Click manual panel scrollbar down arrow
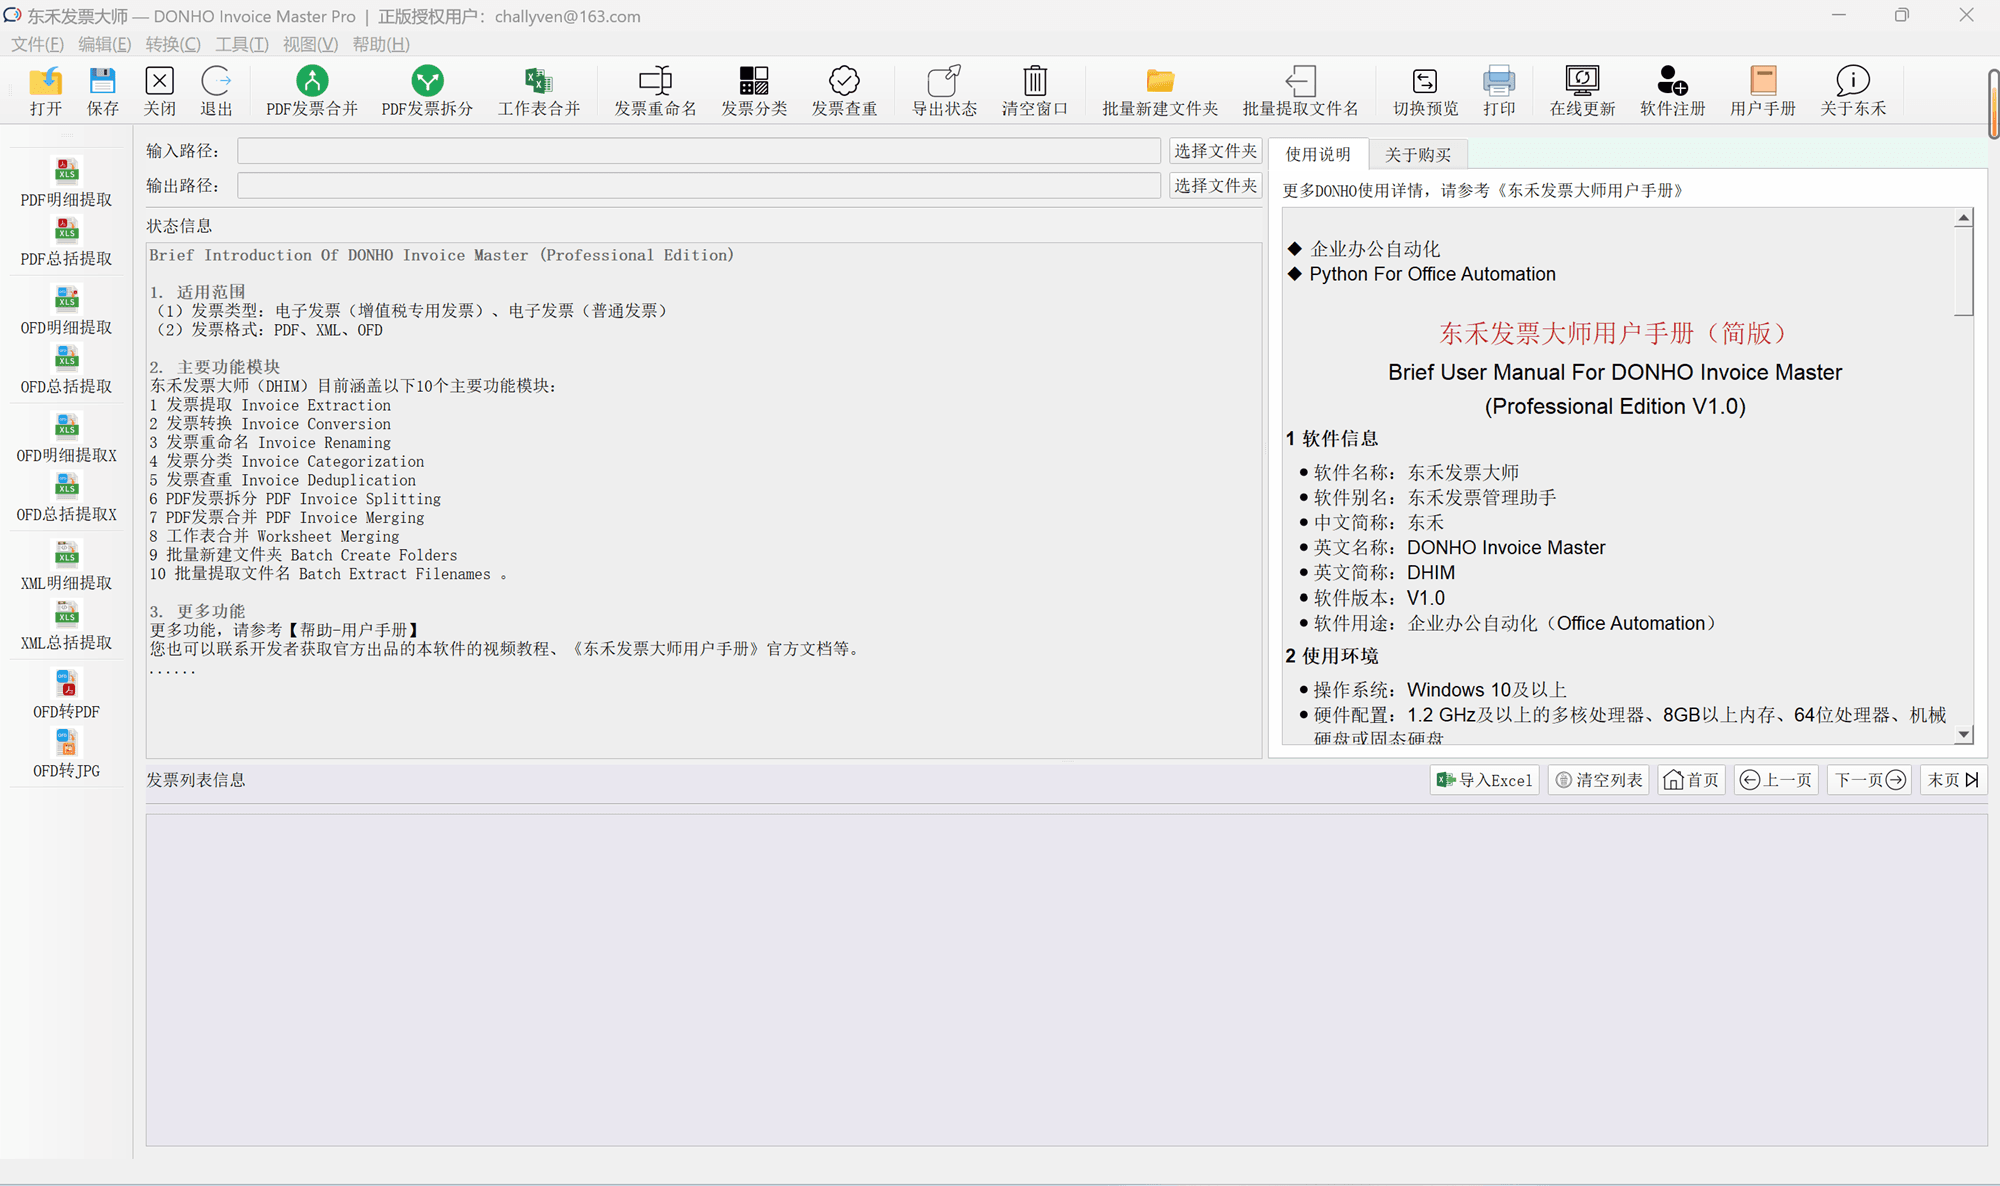This screenshot has height=1186, width=2000. click(1964, 735)
